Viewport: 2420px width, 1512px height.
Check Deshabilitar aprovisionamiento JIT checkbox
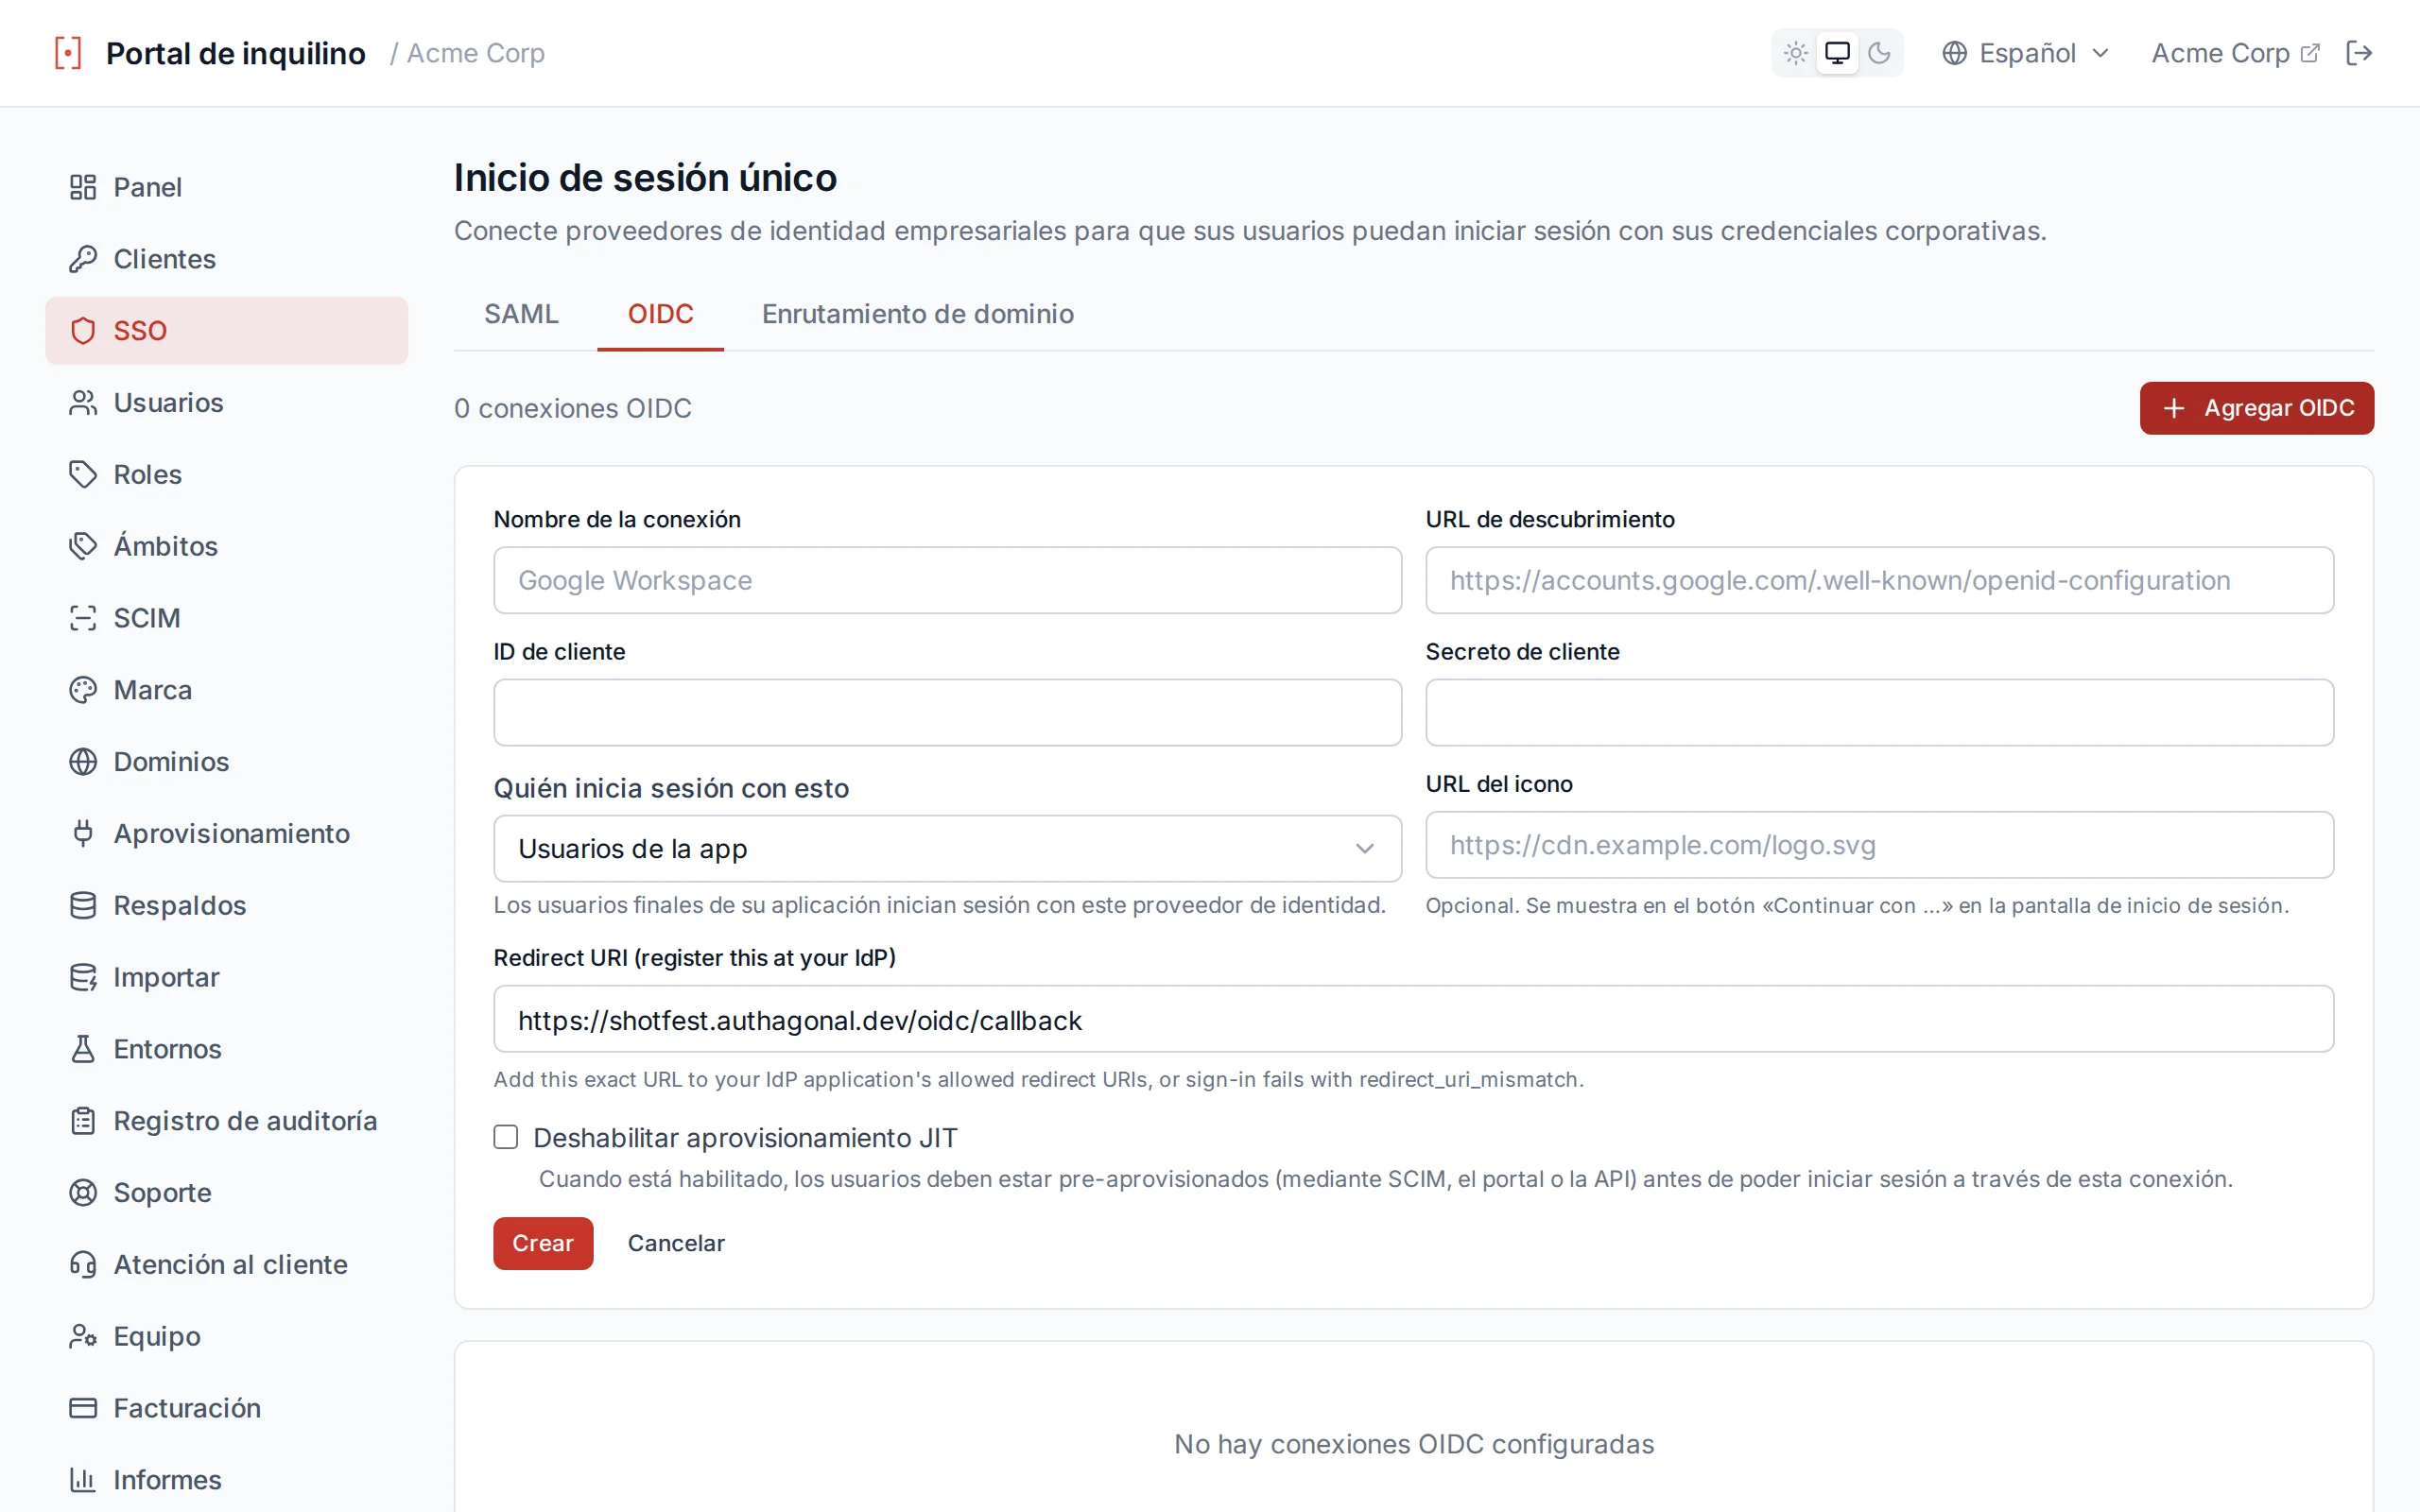(x=506, y=1137)
